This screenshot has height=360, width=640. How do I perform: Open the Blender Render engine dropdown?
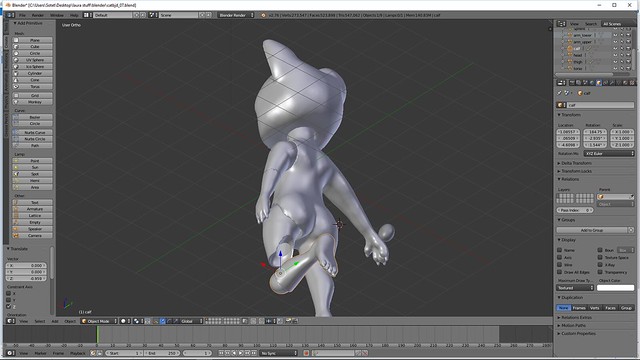236,15
